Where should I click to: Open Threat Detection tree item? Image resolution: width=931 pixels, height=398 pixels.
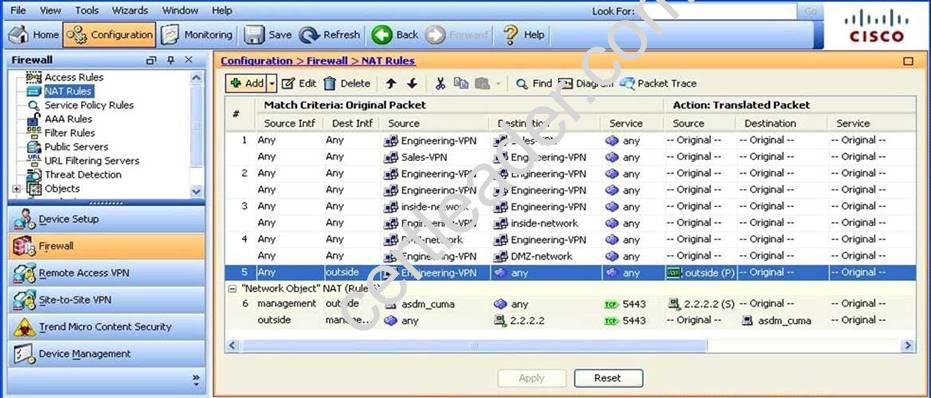click(x=83, y=175)
